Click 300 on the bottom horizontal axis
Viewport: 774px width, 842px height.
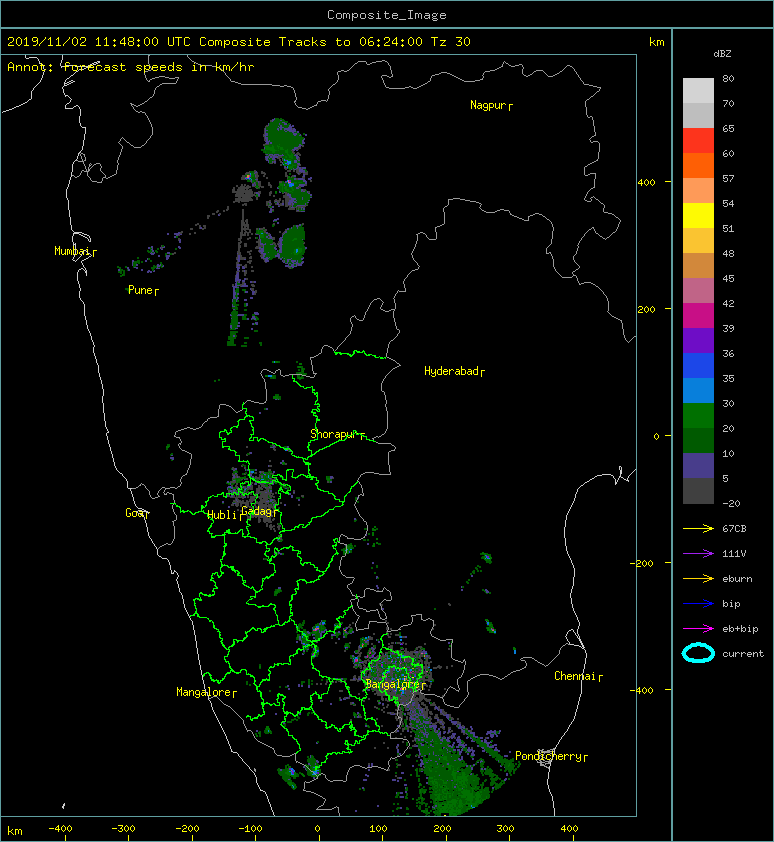(505, 829)
